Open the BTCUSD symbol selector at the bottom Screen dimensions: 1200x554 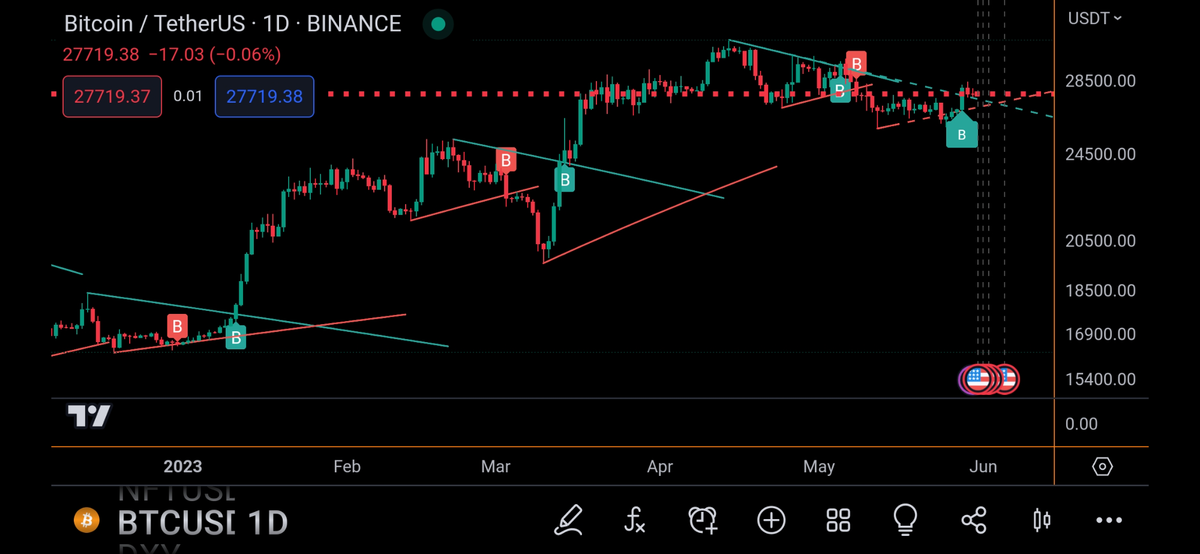coord(175,522)
